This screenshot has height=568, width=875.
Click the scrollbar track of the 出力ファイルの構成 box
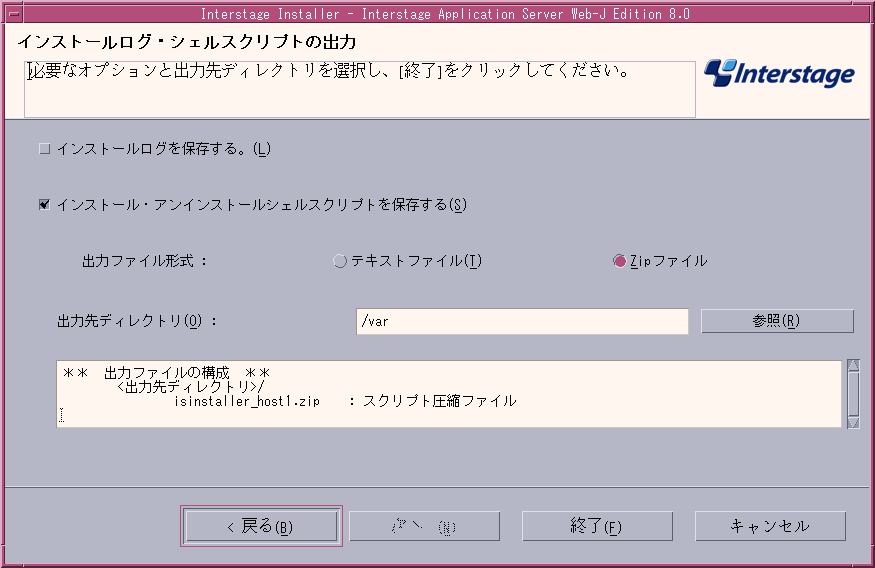click(853, 394)
